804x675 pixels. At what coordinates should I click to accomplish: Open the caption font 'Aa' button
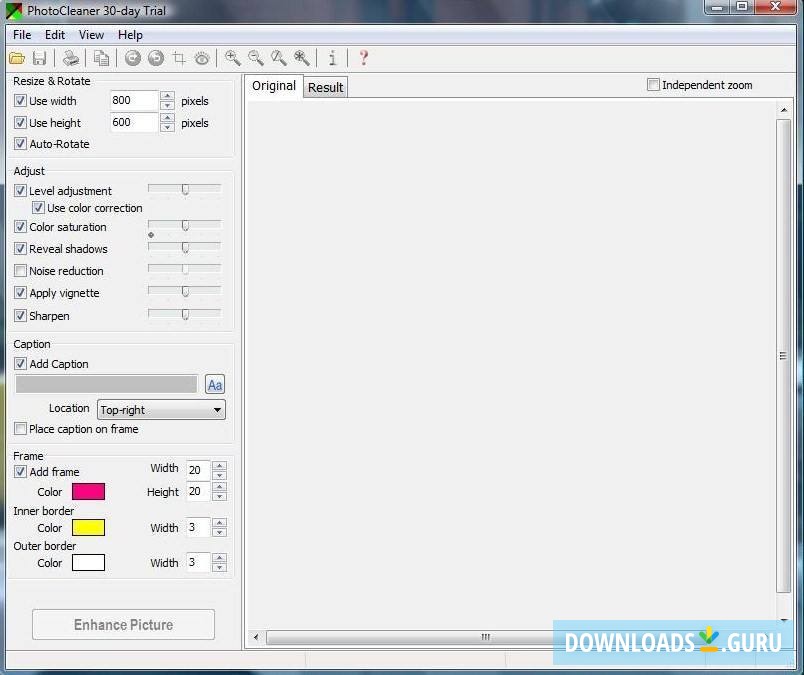pos(215,385)
